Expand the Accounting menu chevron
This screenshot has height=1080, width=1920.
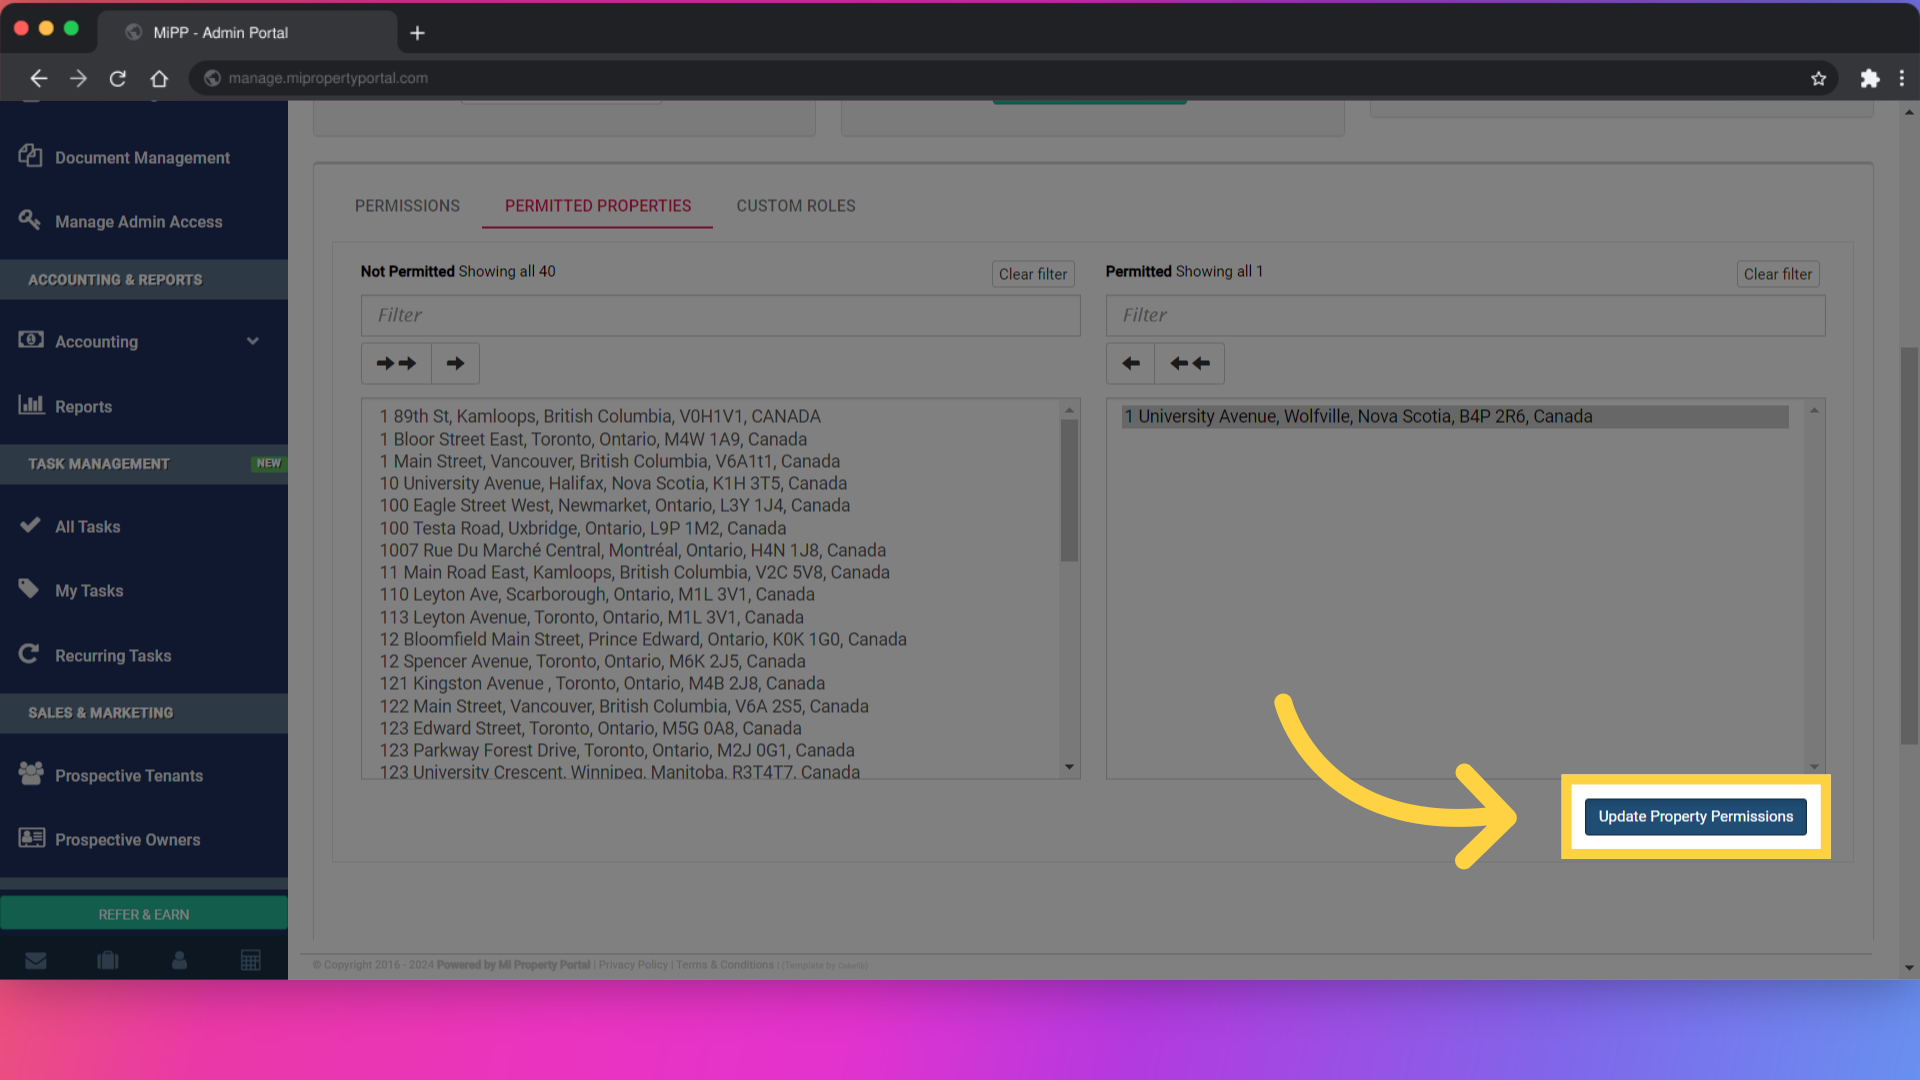253,341
